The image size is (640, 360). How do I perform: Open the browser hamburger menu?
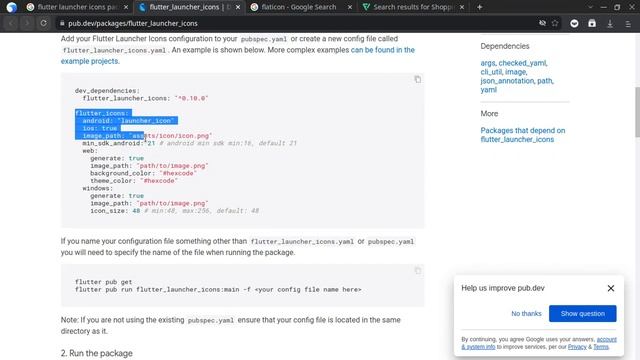(628, 24)
